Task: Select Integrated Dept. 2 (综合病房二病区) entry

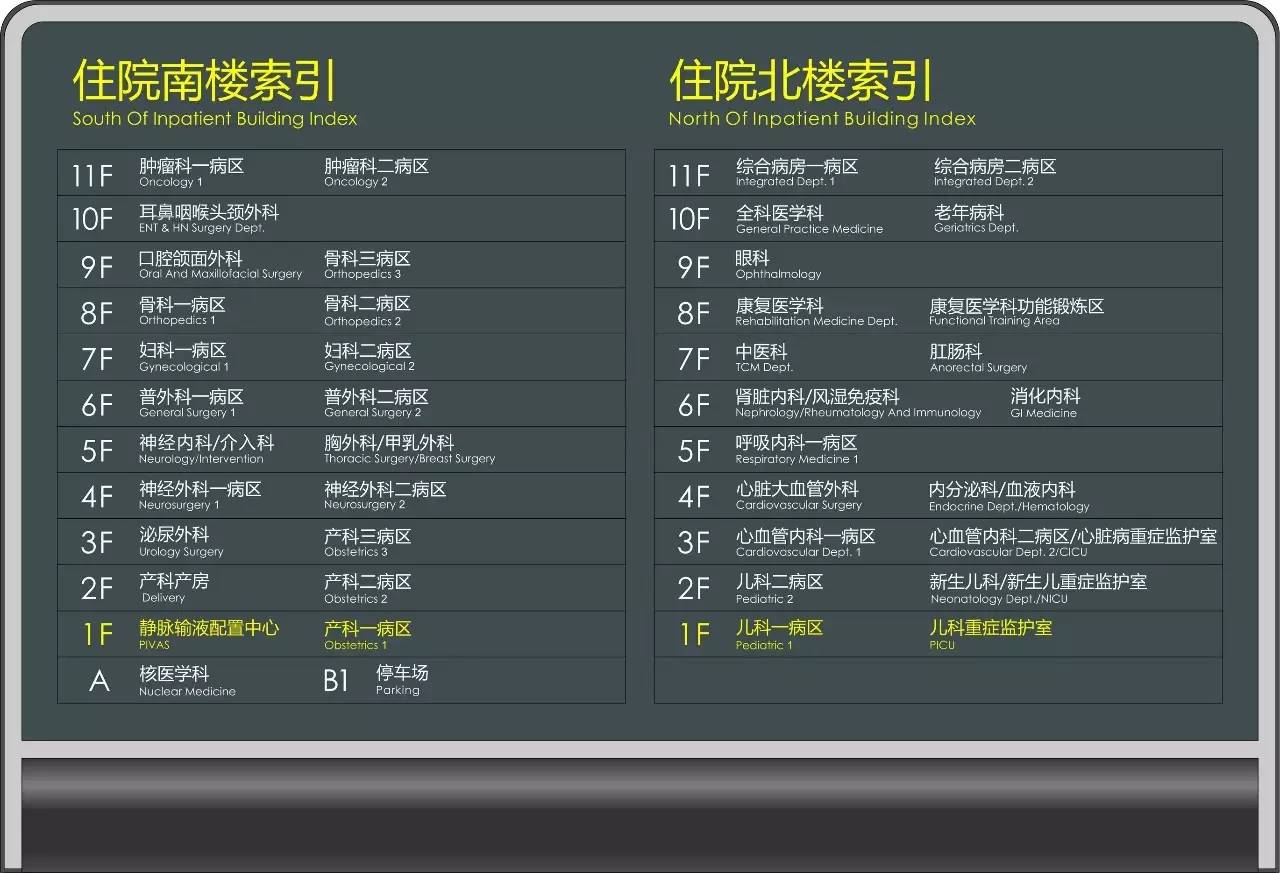Action: (x=995, y=172)
